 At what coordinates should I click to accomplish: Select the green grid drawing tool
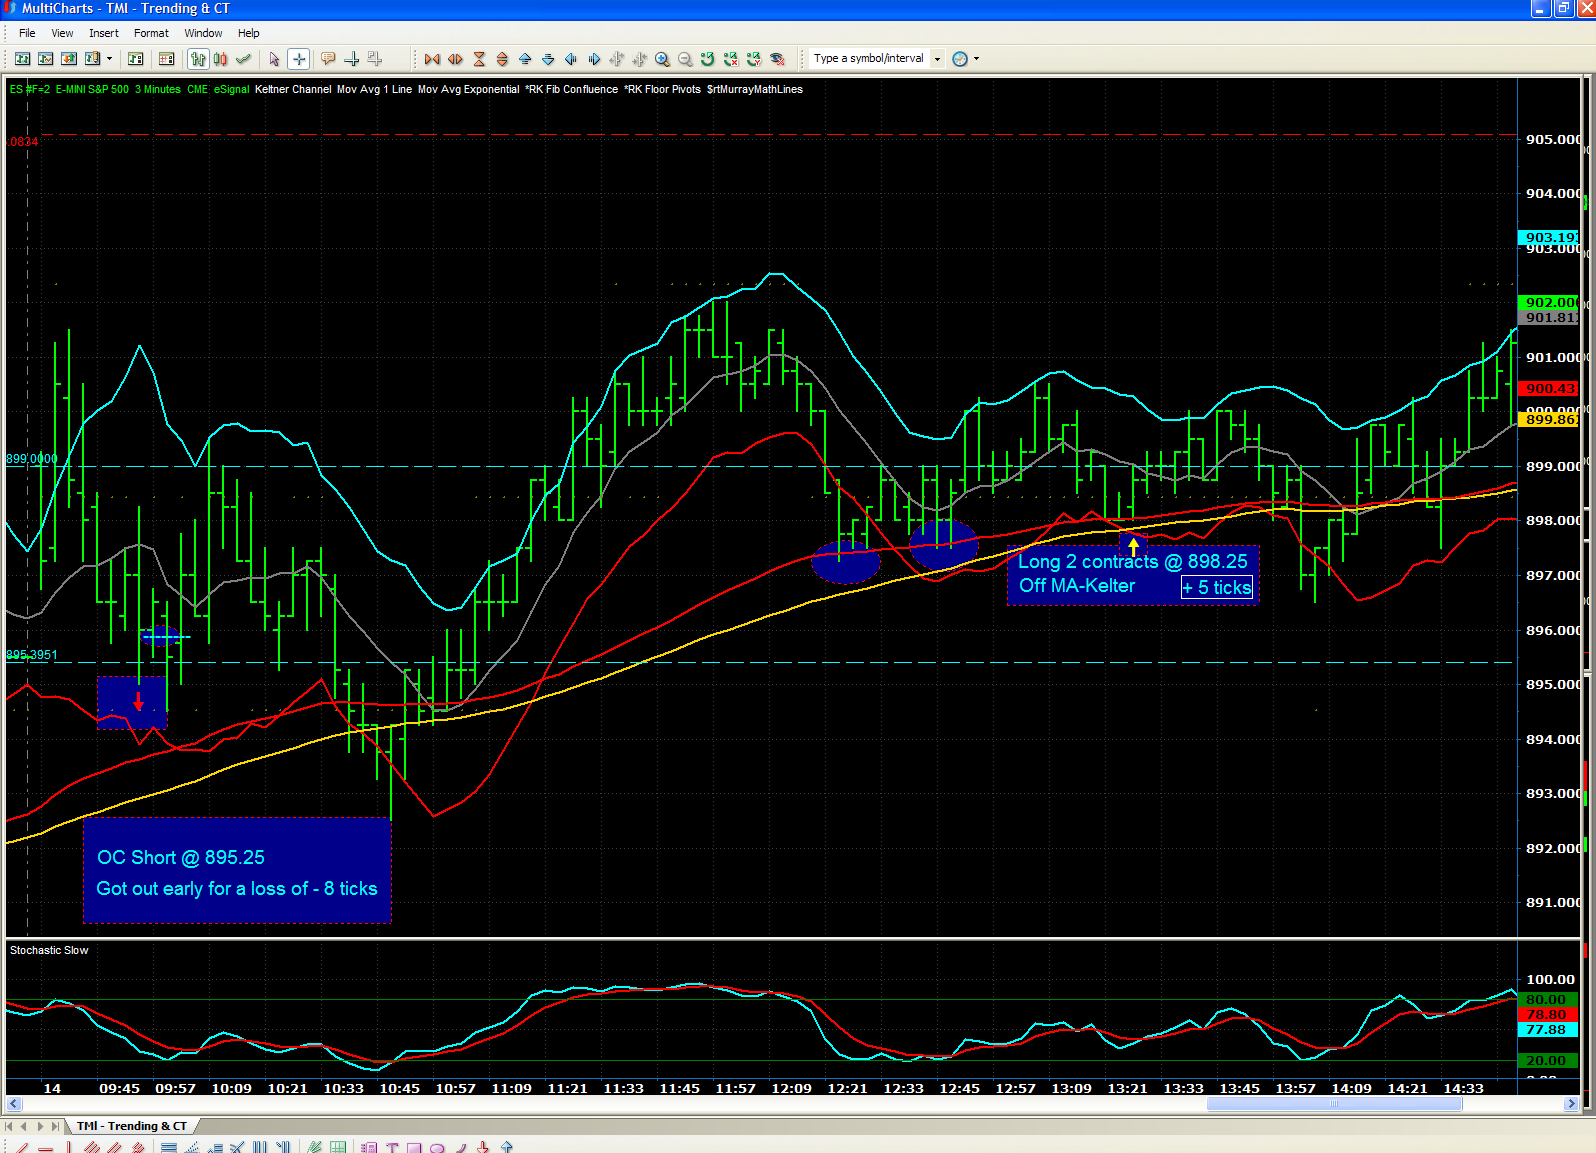(338, 1147)
